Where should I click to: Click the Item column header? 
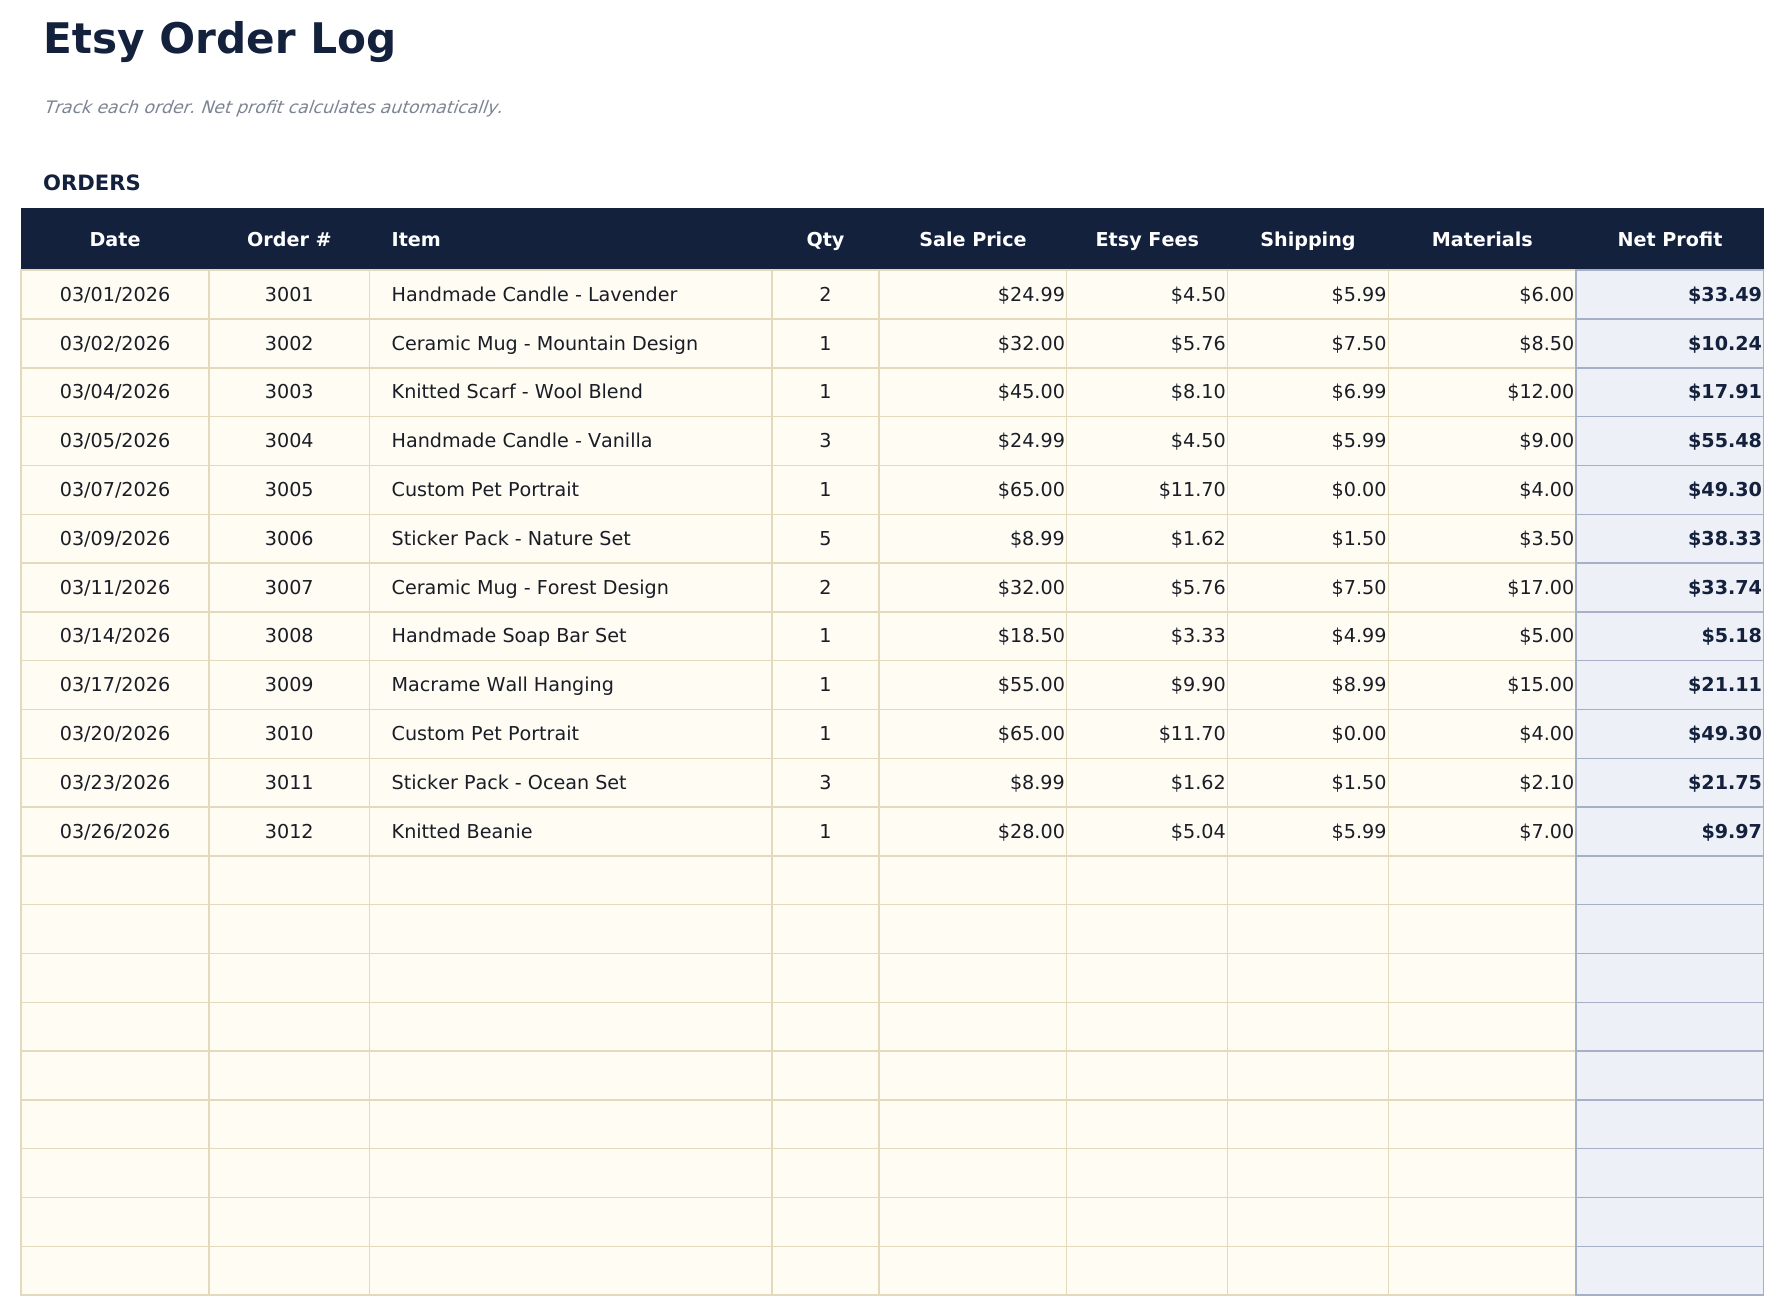click(416, 239)
